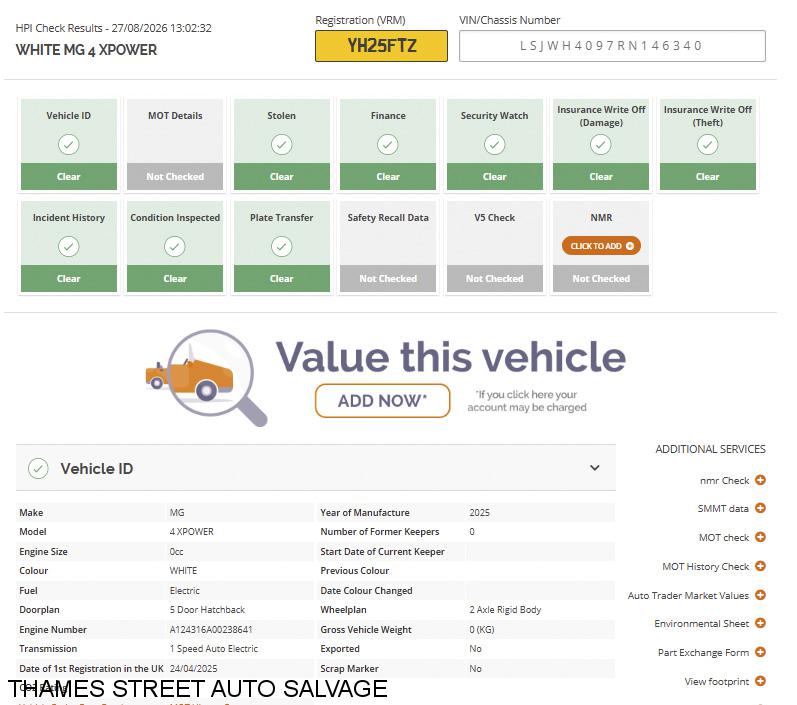Open the View footprint link

click(717, 681)
